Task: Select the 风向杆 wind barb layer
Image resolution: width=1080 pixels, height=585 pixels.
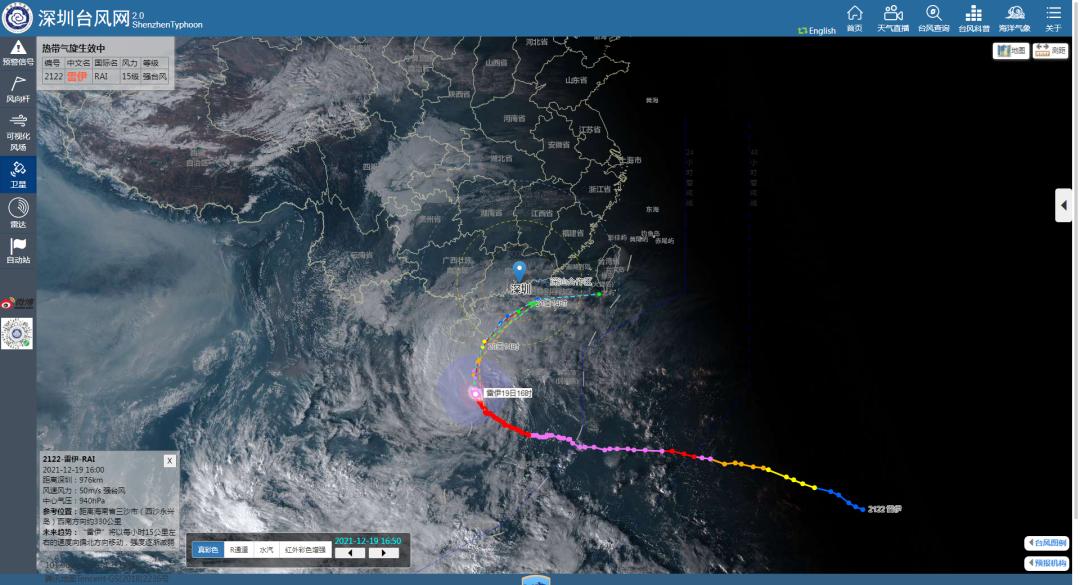Action: tap(18, 91)
